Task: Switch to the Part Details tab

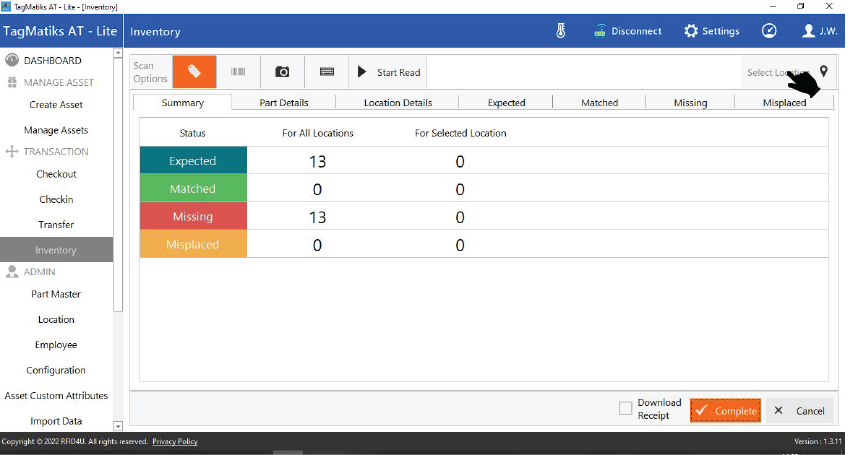Action: (x=284, y=102)
